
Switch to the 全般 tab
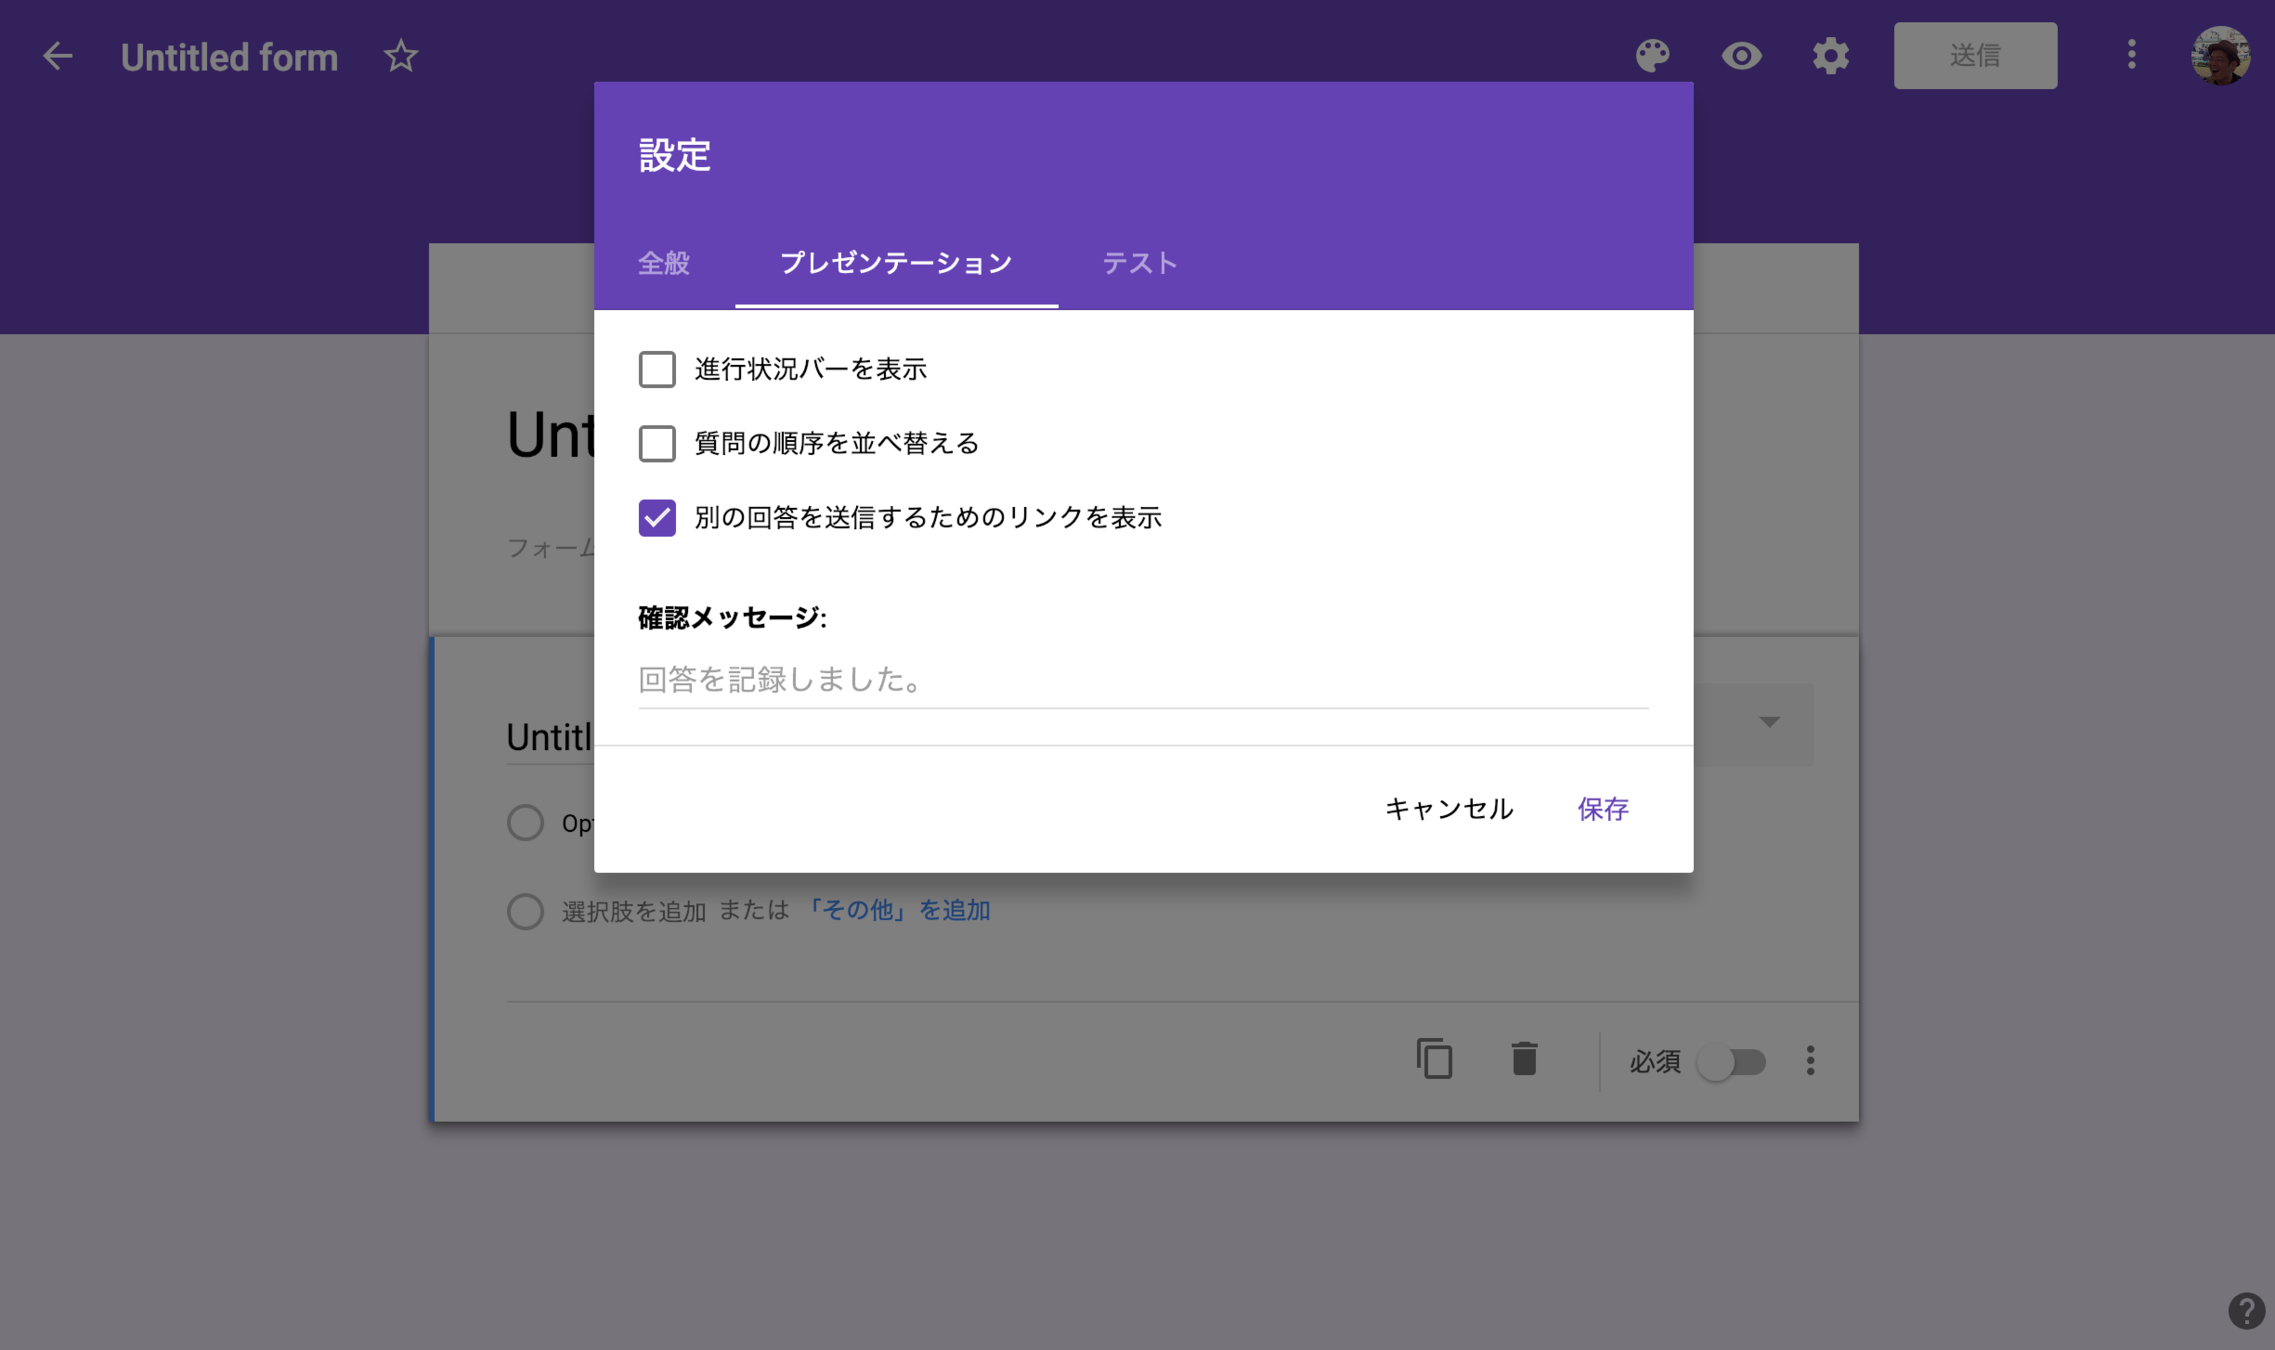[x=664, y=263]
